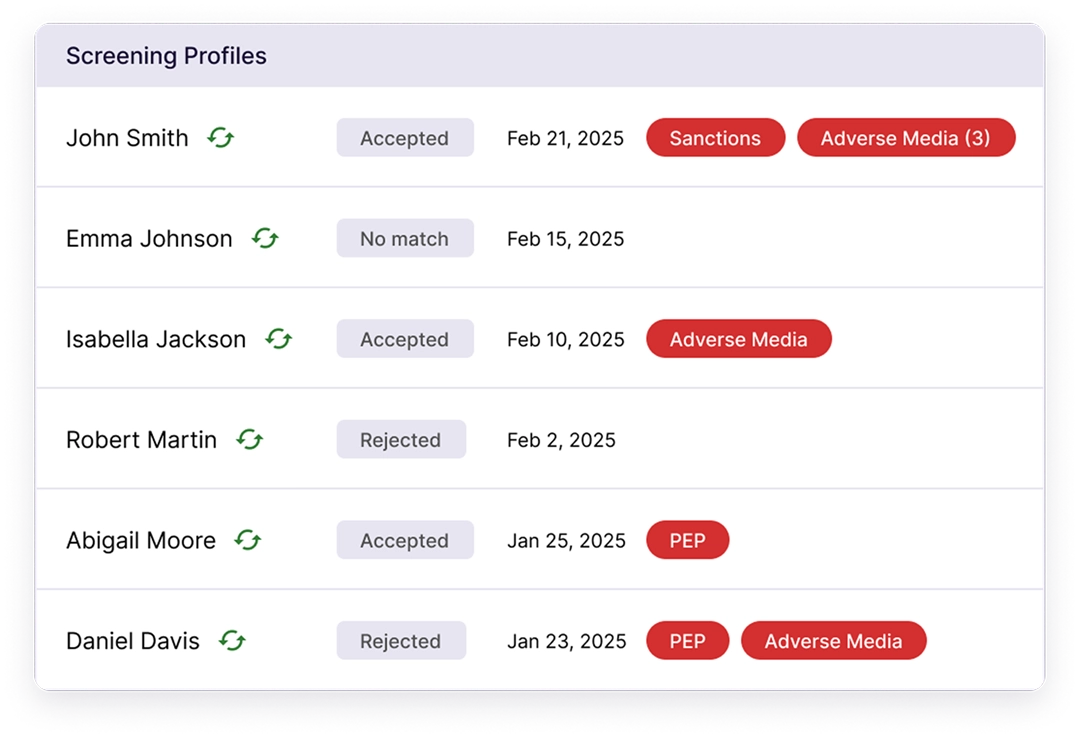Select Isabella Jackson's Adverse Media tag

pyautogui.click(x=738, y=340)
